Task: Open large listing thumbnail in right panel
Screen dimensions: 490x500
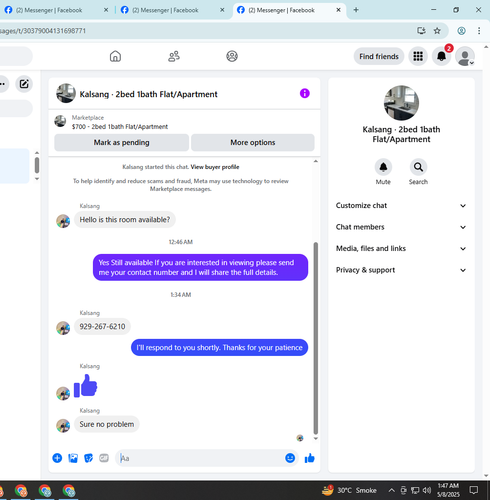Action: pyautogui.click(x=401, y=103)
